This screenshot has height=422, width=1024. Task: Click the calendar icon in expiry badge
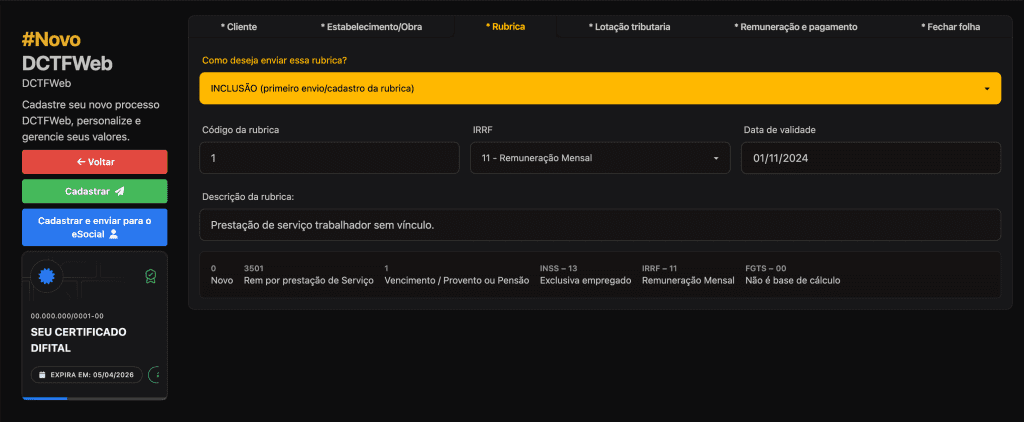click(x=42, y=375)
